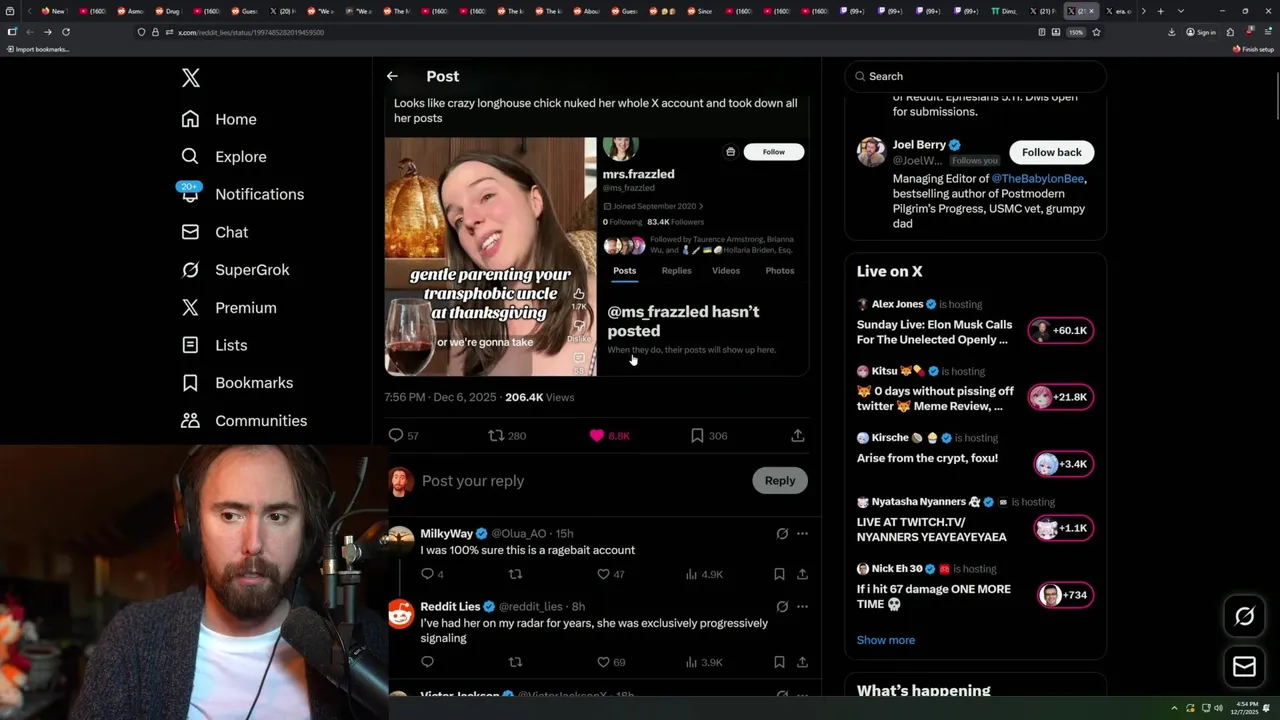This screenshot has height=720, width=1280.
Task: Open the @TheBabylonBee link
Action: [x=1038, y=178]
